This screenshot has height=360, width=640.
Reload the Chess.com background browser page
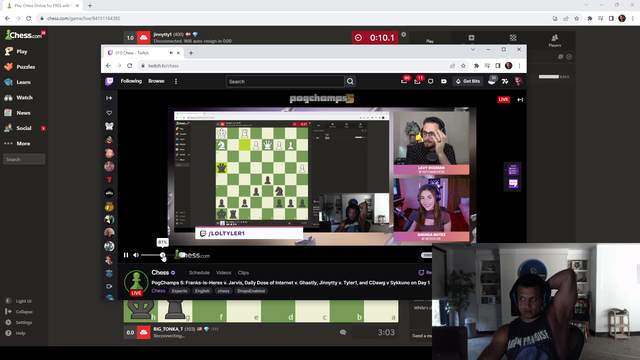(x=29, y=18)
